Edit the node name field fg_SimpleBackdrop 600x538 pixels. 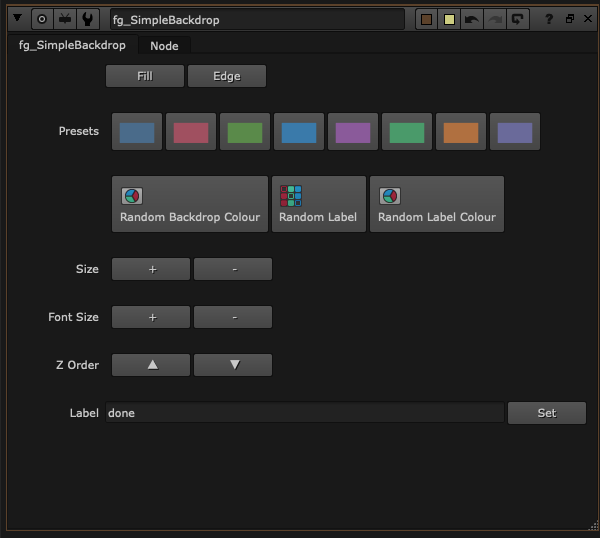pos(257,19)
